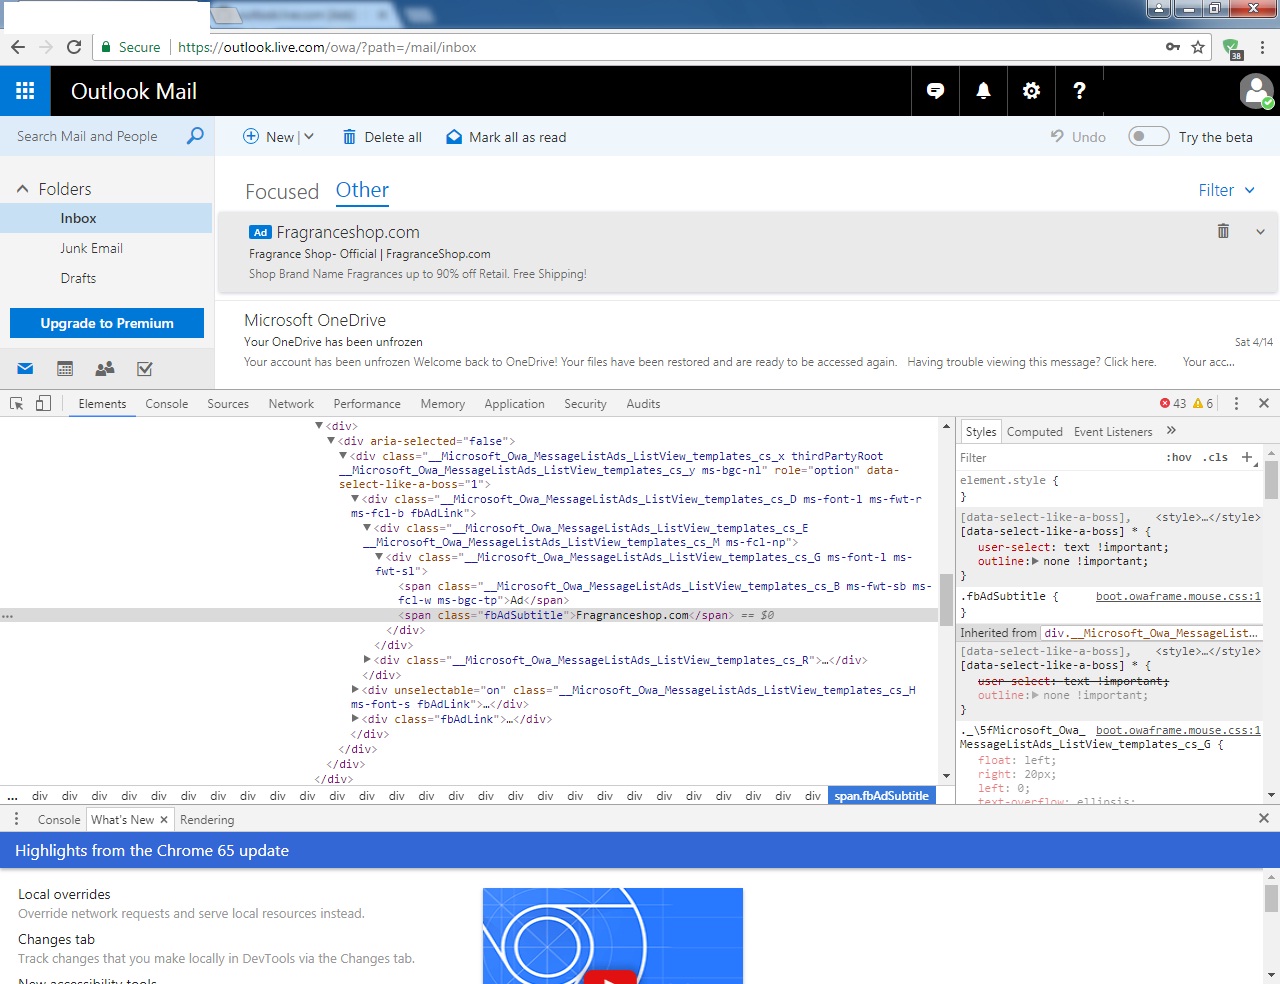The width and height of the screenshot is (1280, 984).
Task: Toggle the Try the beta switch
Action: (x=1149, y=136)
